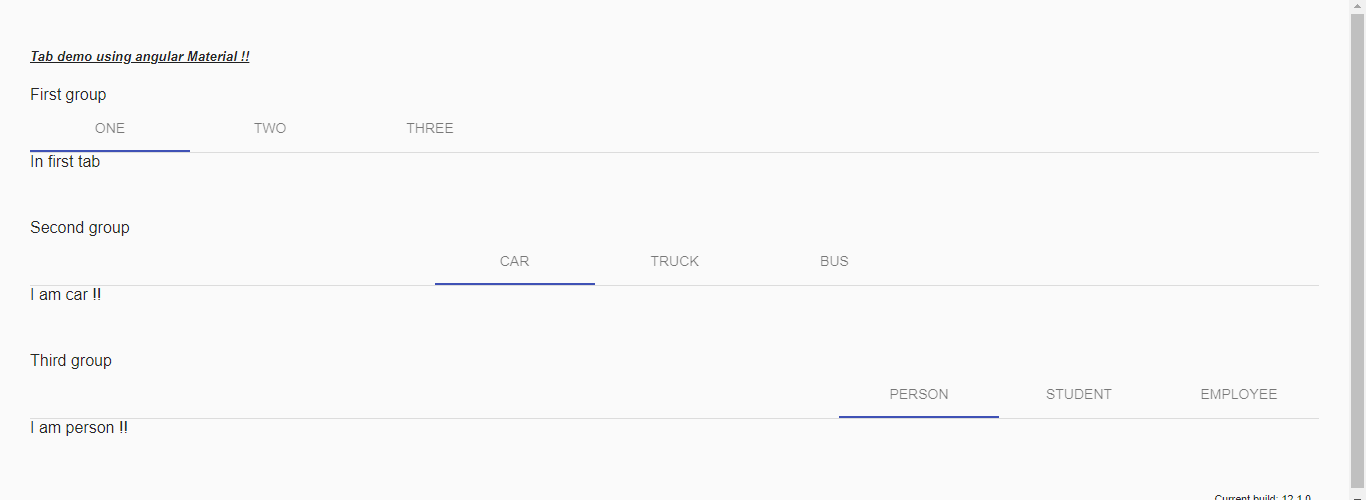1366x500 pixels.
Task: Switch to the STUDENT tab
Action: pyautogui.click(x=1079, y=394)
